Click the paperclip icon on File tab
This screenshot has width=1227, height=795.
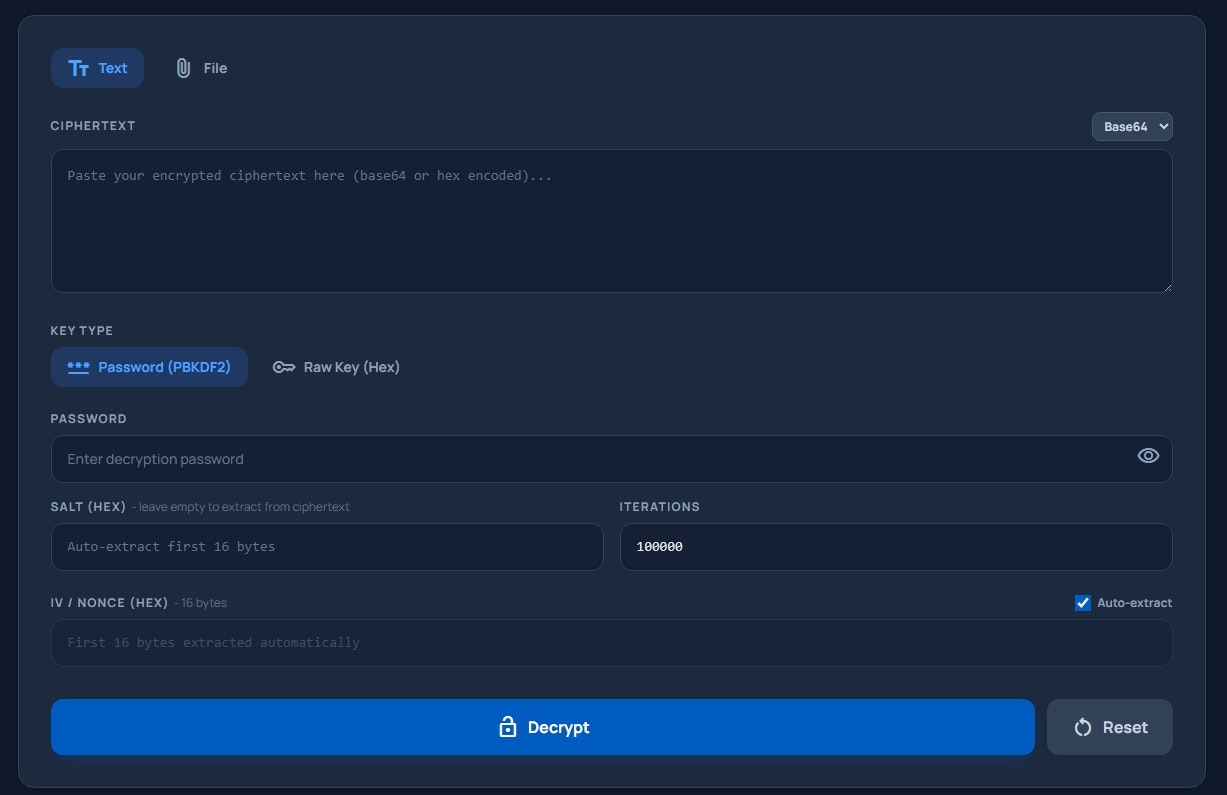point(183,68)
